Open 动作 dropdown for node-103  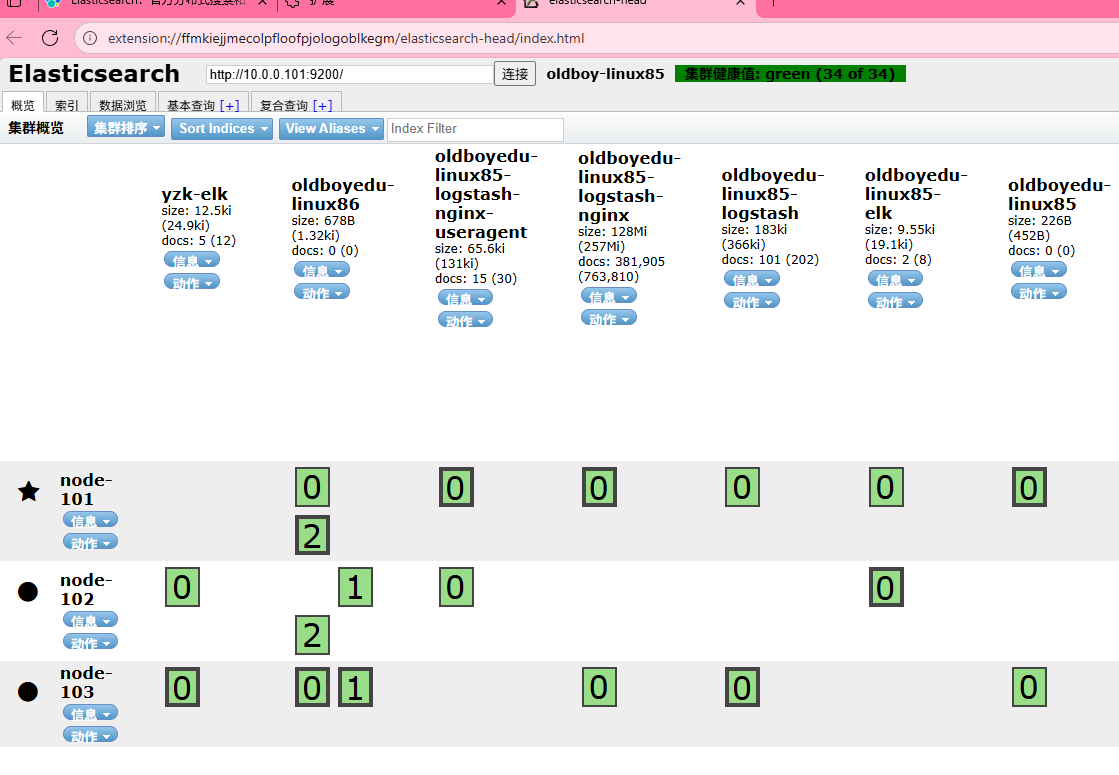click(91, 735)
